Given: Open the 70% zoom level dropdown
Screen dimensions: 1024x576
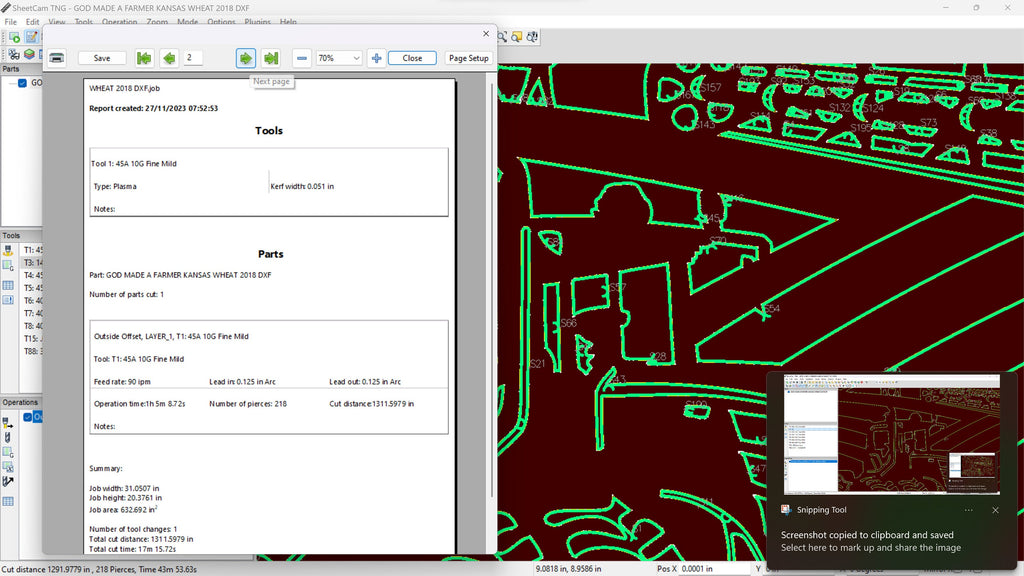Looking at the screenshot, I should (x=338, y=58).
